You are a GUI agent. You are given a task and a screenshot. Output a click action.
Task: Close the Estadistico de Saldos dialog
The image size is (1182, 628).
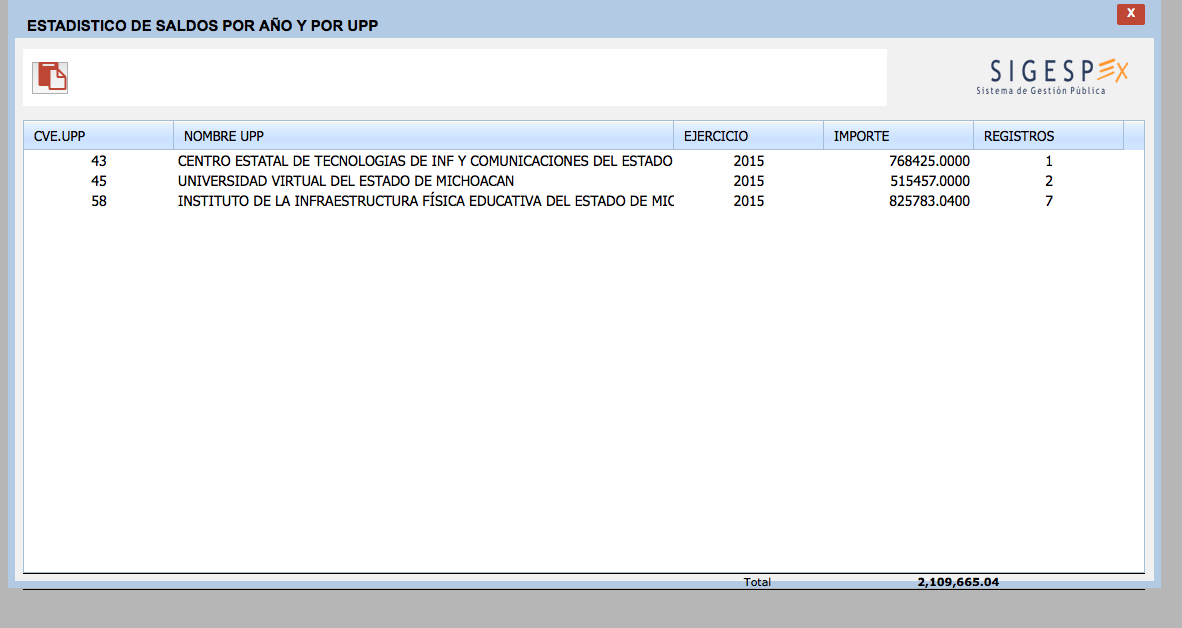pos(1130,14)
